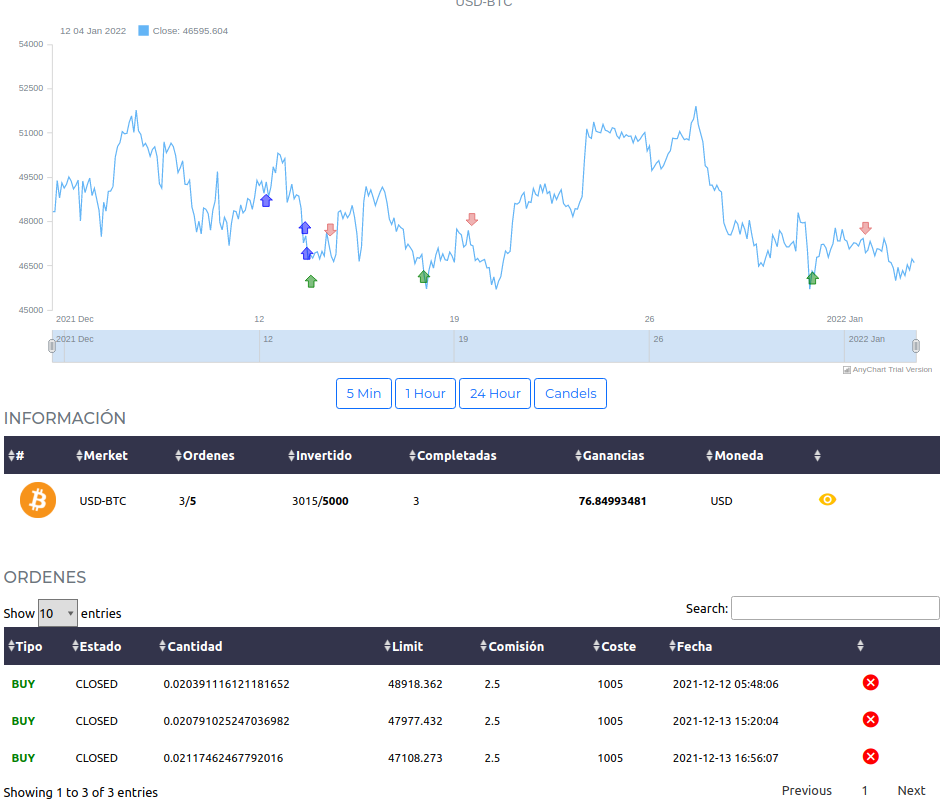Select the green buy arrow marker near December 13
Screen dimensions: 950x807
pos(311,281)
